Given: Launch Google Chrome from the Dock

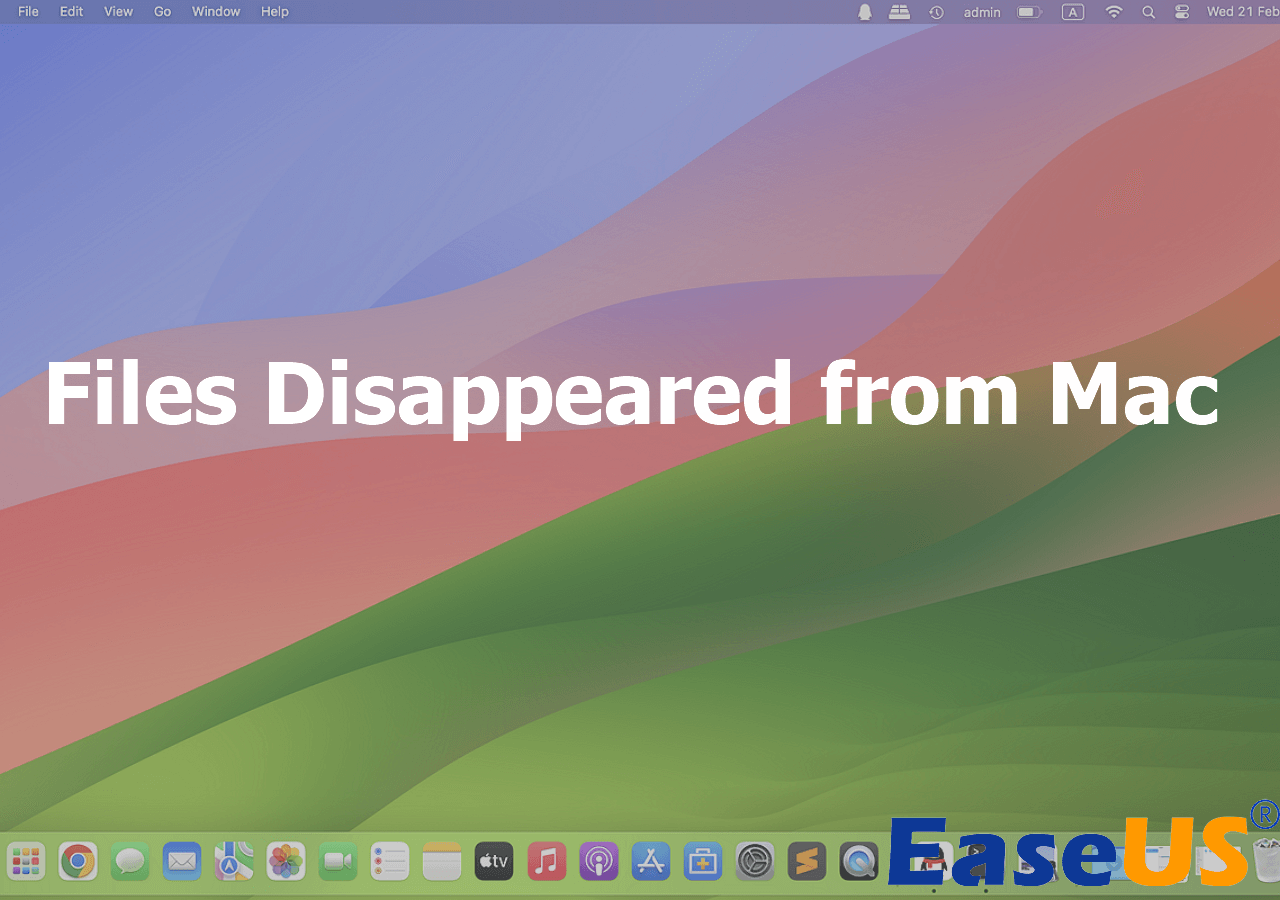Looking at the screenshot, I should pos(78,861).
